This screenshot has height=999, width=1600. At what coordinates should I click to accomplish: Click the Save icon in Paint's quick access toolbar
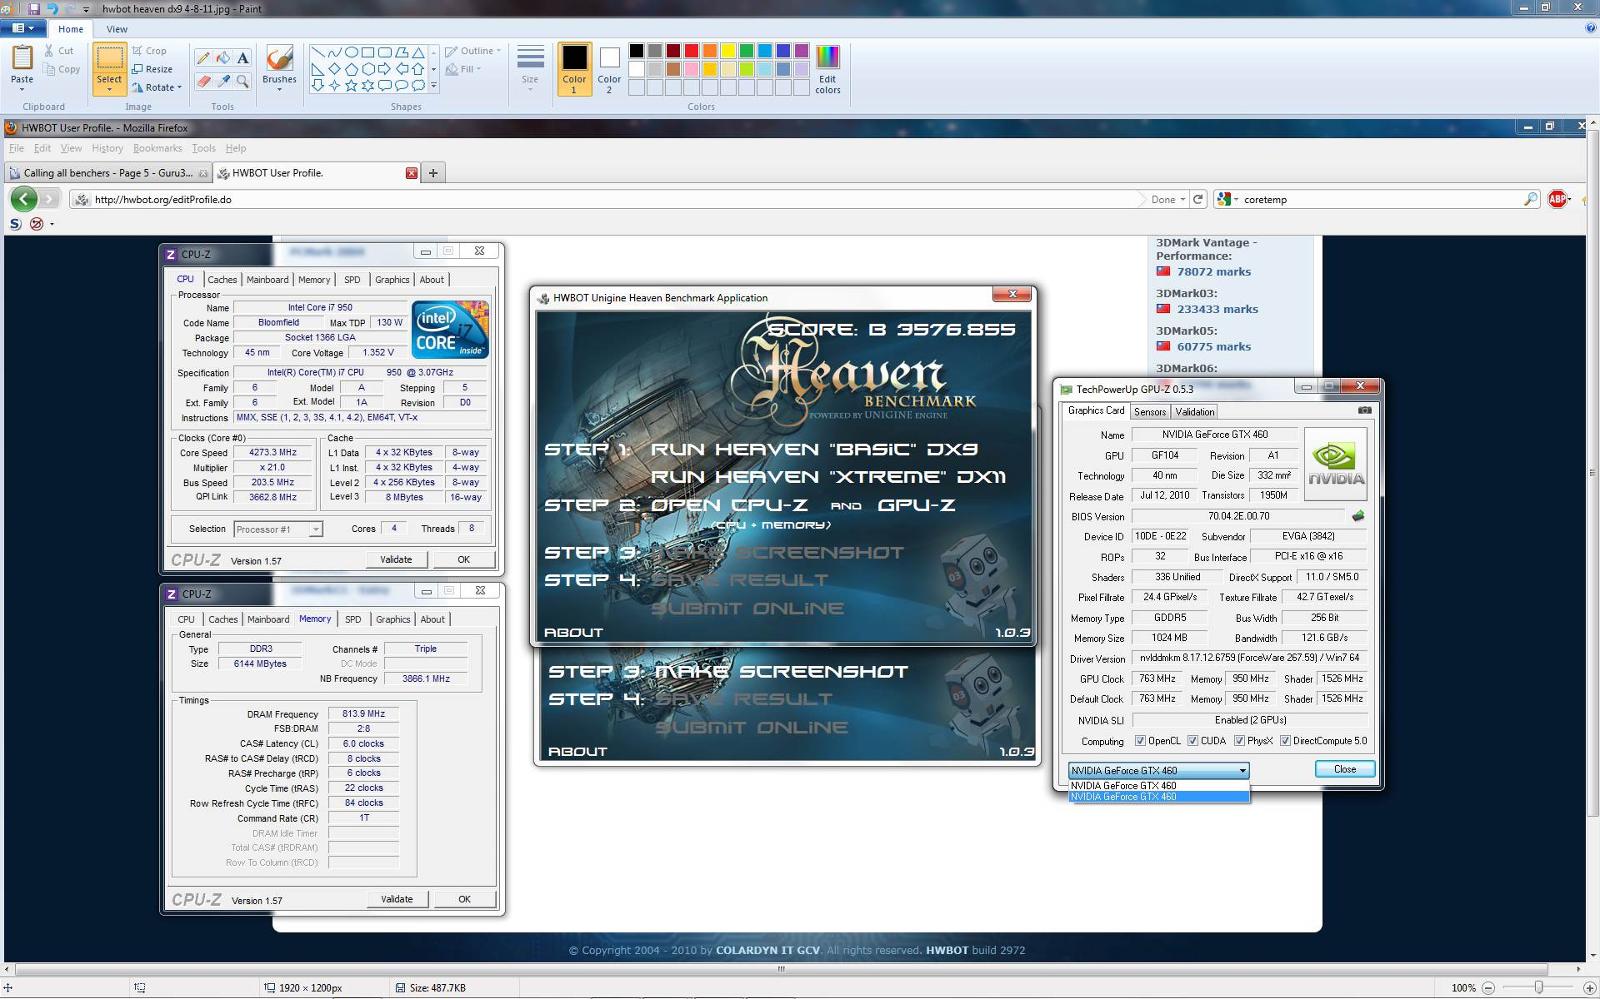33,8
